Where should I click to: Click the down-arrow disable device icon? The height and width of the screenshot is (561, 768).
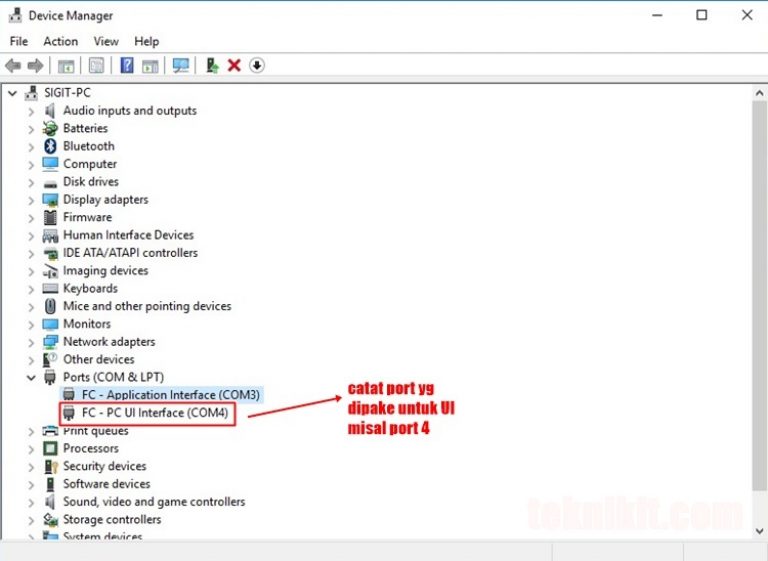coord(257,66)
